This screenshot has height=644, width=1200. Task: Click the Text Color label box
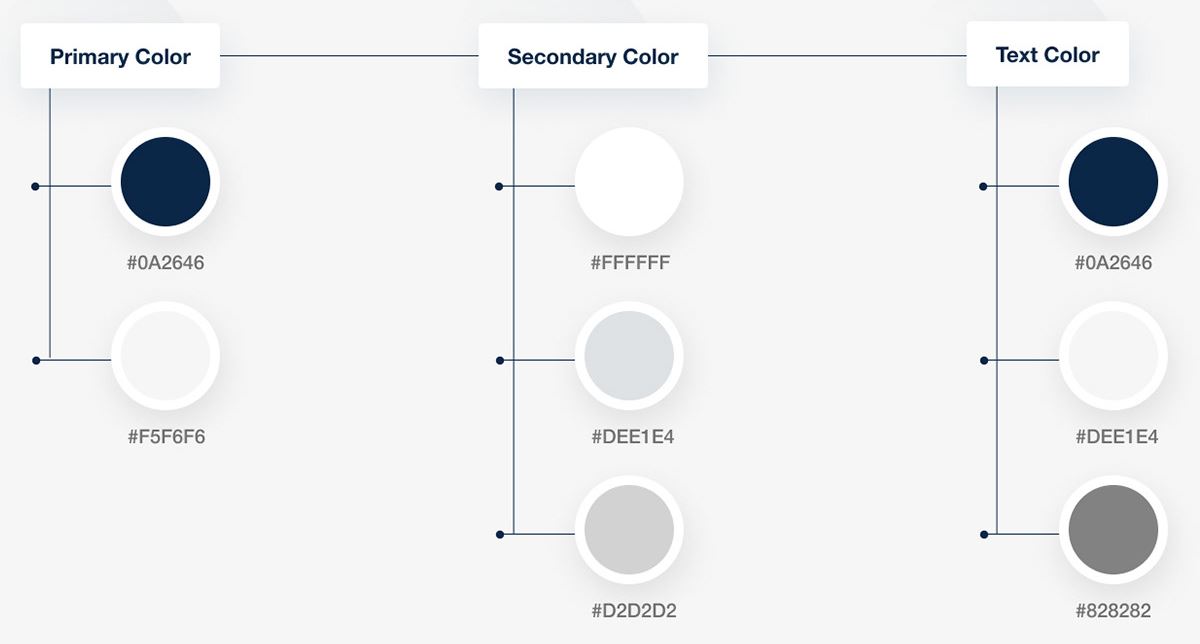[1047, 55]
